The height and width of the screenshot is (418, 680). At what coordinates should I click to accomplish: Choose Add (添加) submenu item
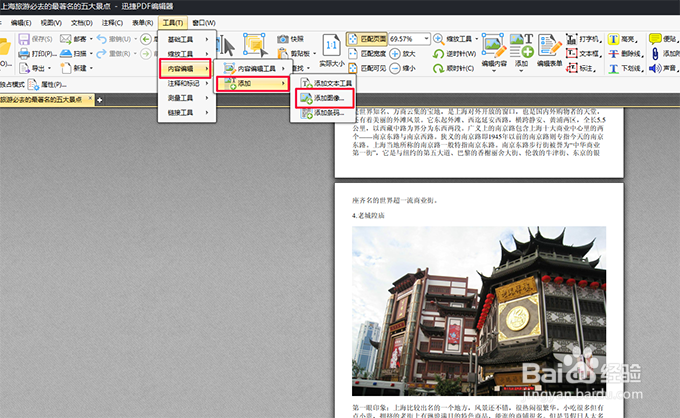coord(252,83)
